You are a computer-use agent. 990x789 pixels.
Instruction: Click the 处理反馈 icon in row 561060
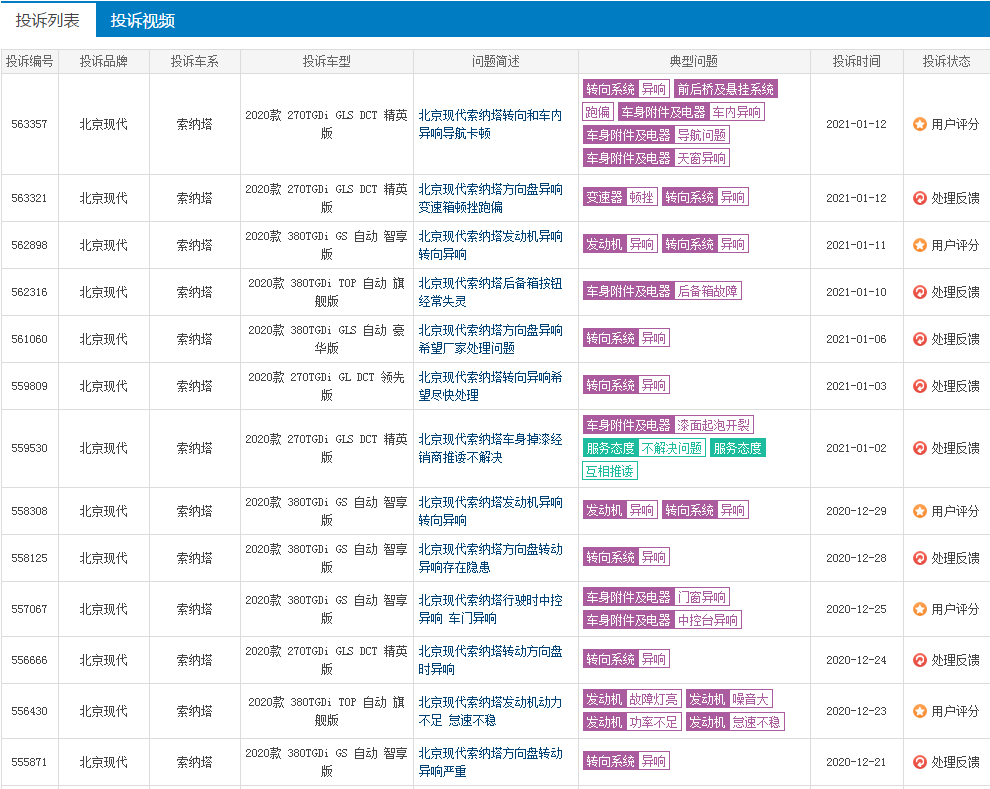(x=920, y=339)
